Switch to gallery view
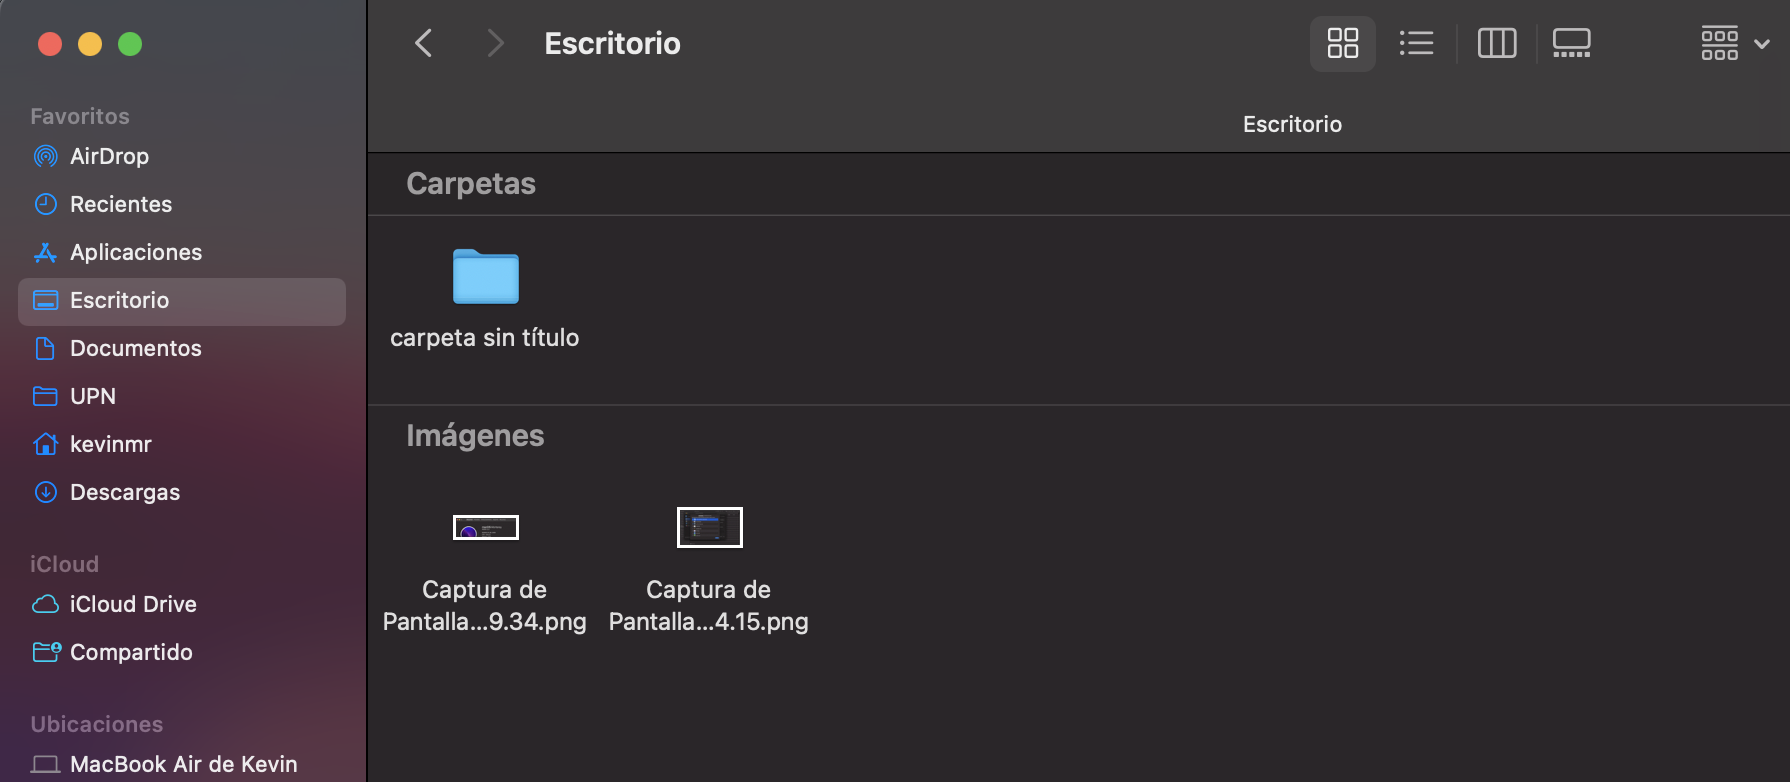This screenshot has width=1790, height=782. pos(1571,43)
